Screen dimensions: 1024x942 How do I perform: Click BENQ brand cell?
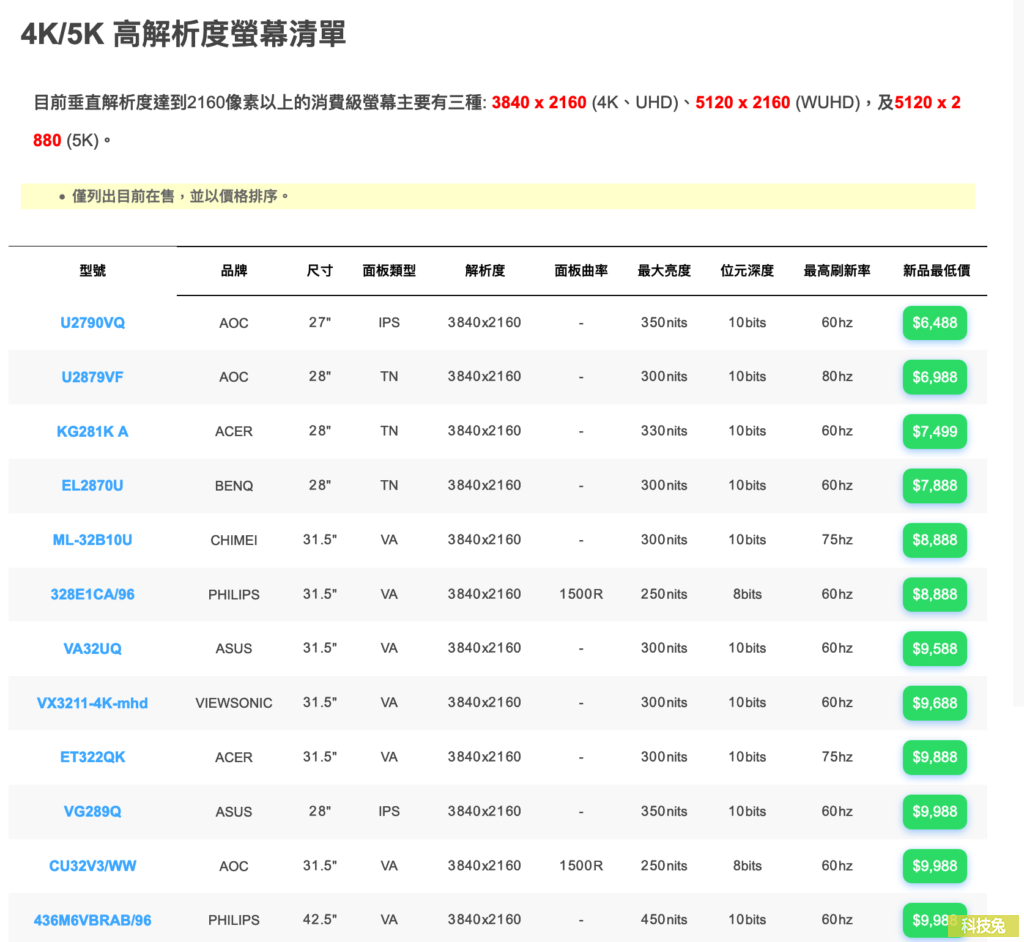(x=234, y=486)
